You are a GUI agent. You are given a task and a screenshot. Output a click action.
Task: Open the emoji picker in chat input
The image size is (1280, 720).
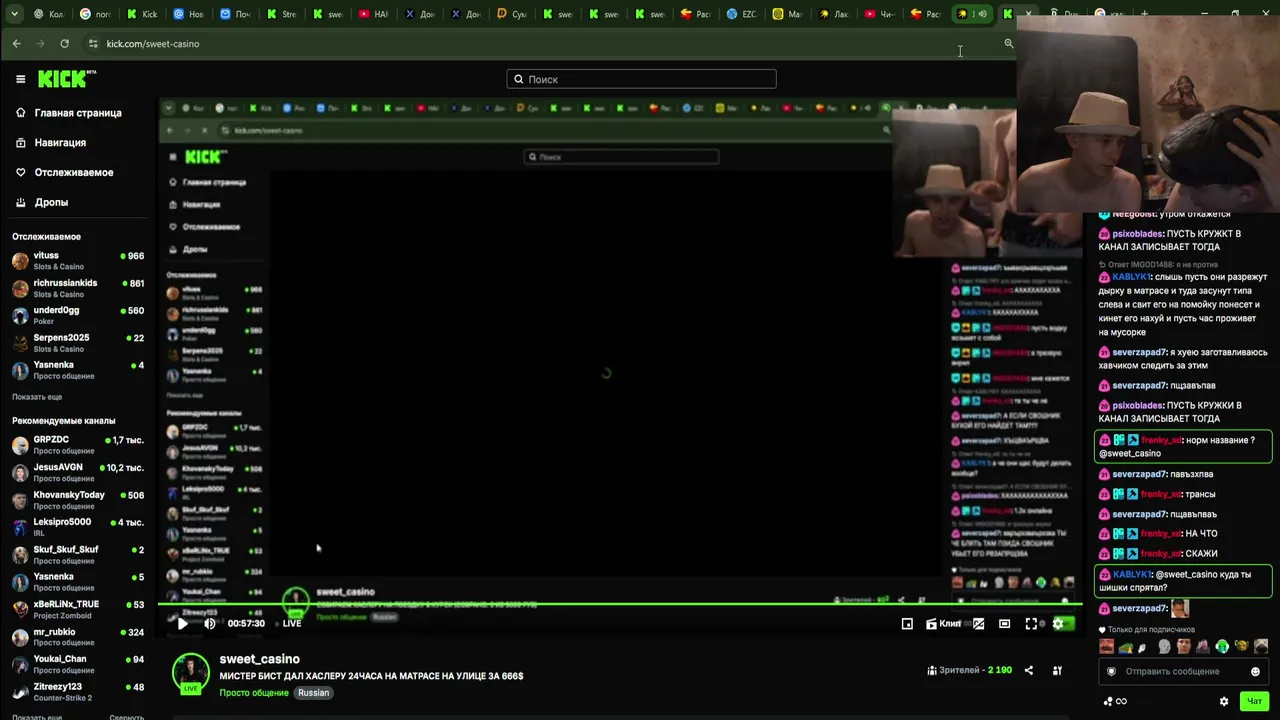click(x=1255, y=671)
